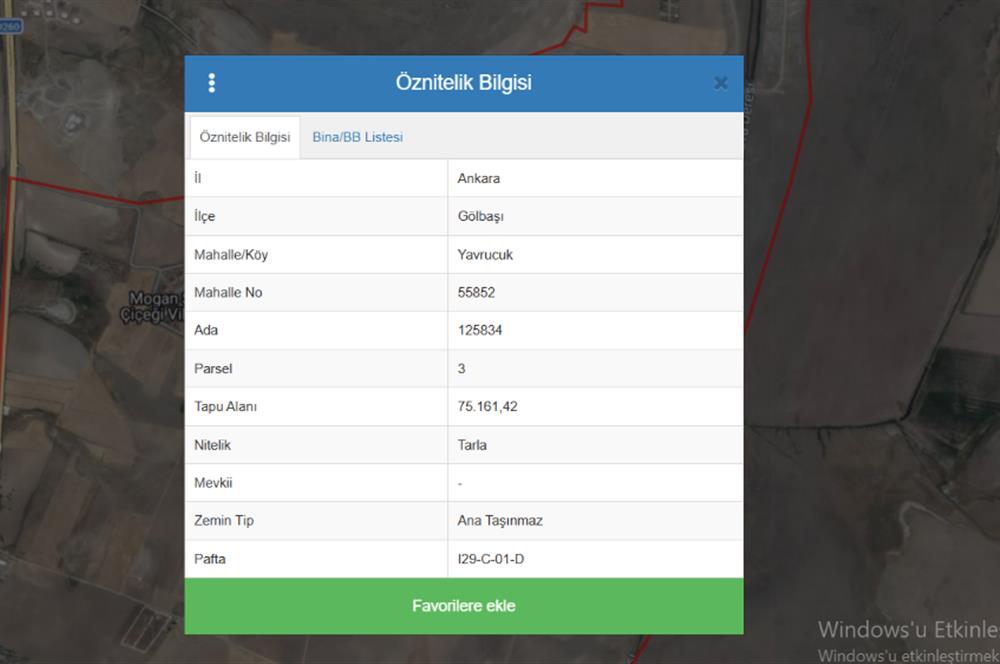Click the Mogan Çiçeği map label

click(x=156, y=306)
